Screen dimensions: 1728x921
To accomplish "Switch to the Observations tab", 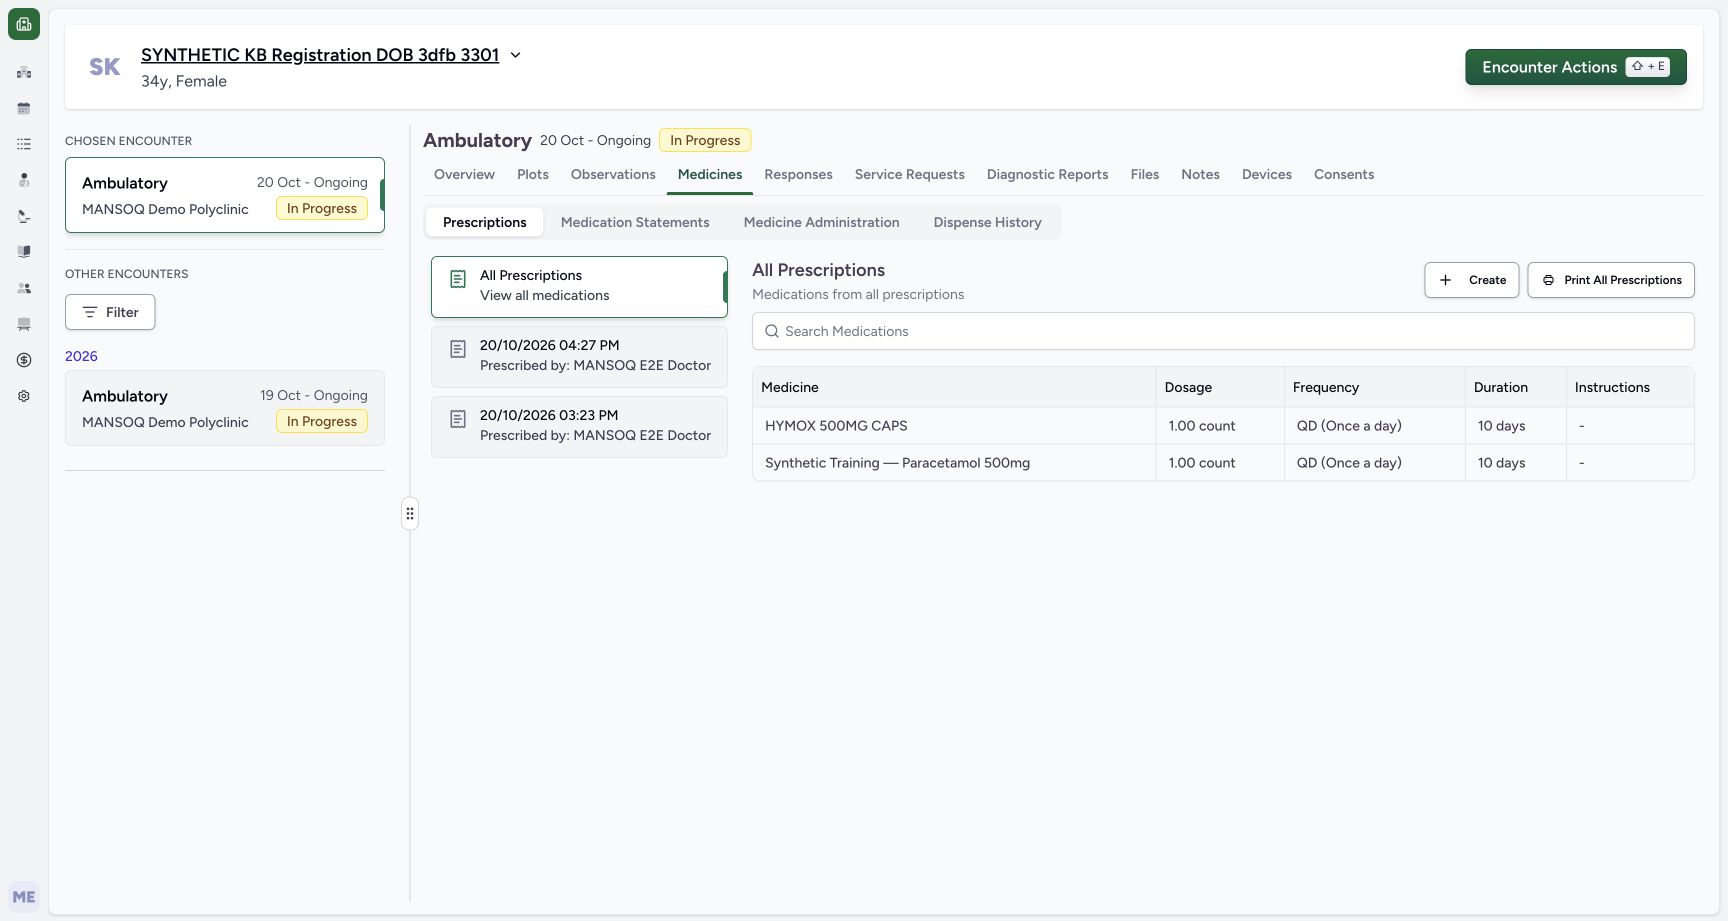I will tap(613, 174).
